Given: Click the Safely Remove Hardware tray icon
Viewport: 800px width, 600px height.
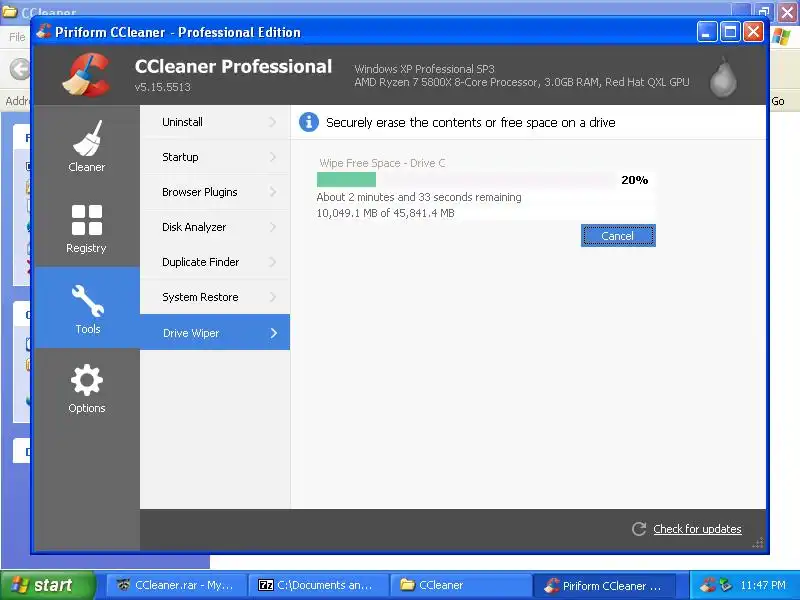Looking at the screenshot, I should tap(725, 585).
